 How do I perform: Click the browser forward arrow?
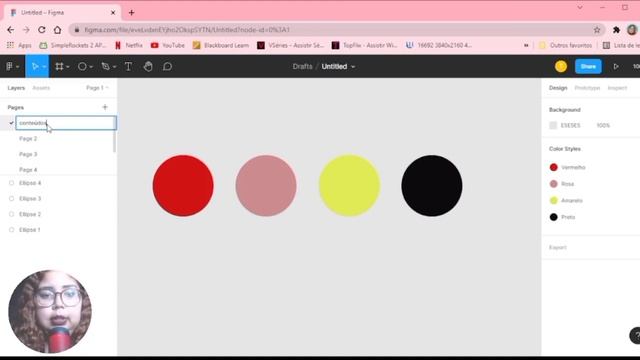coord(26,30)
